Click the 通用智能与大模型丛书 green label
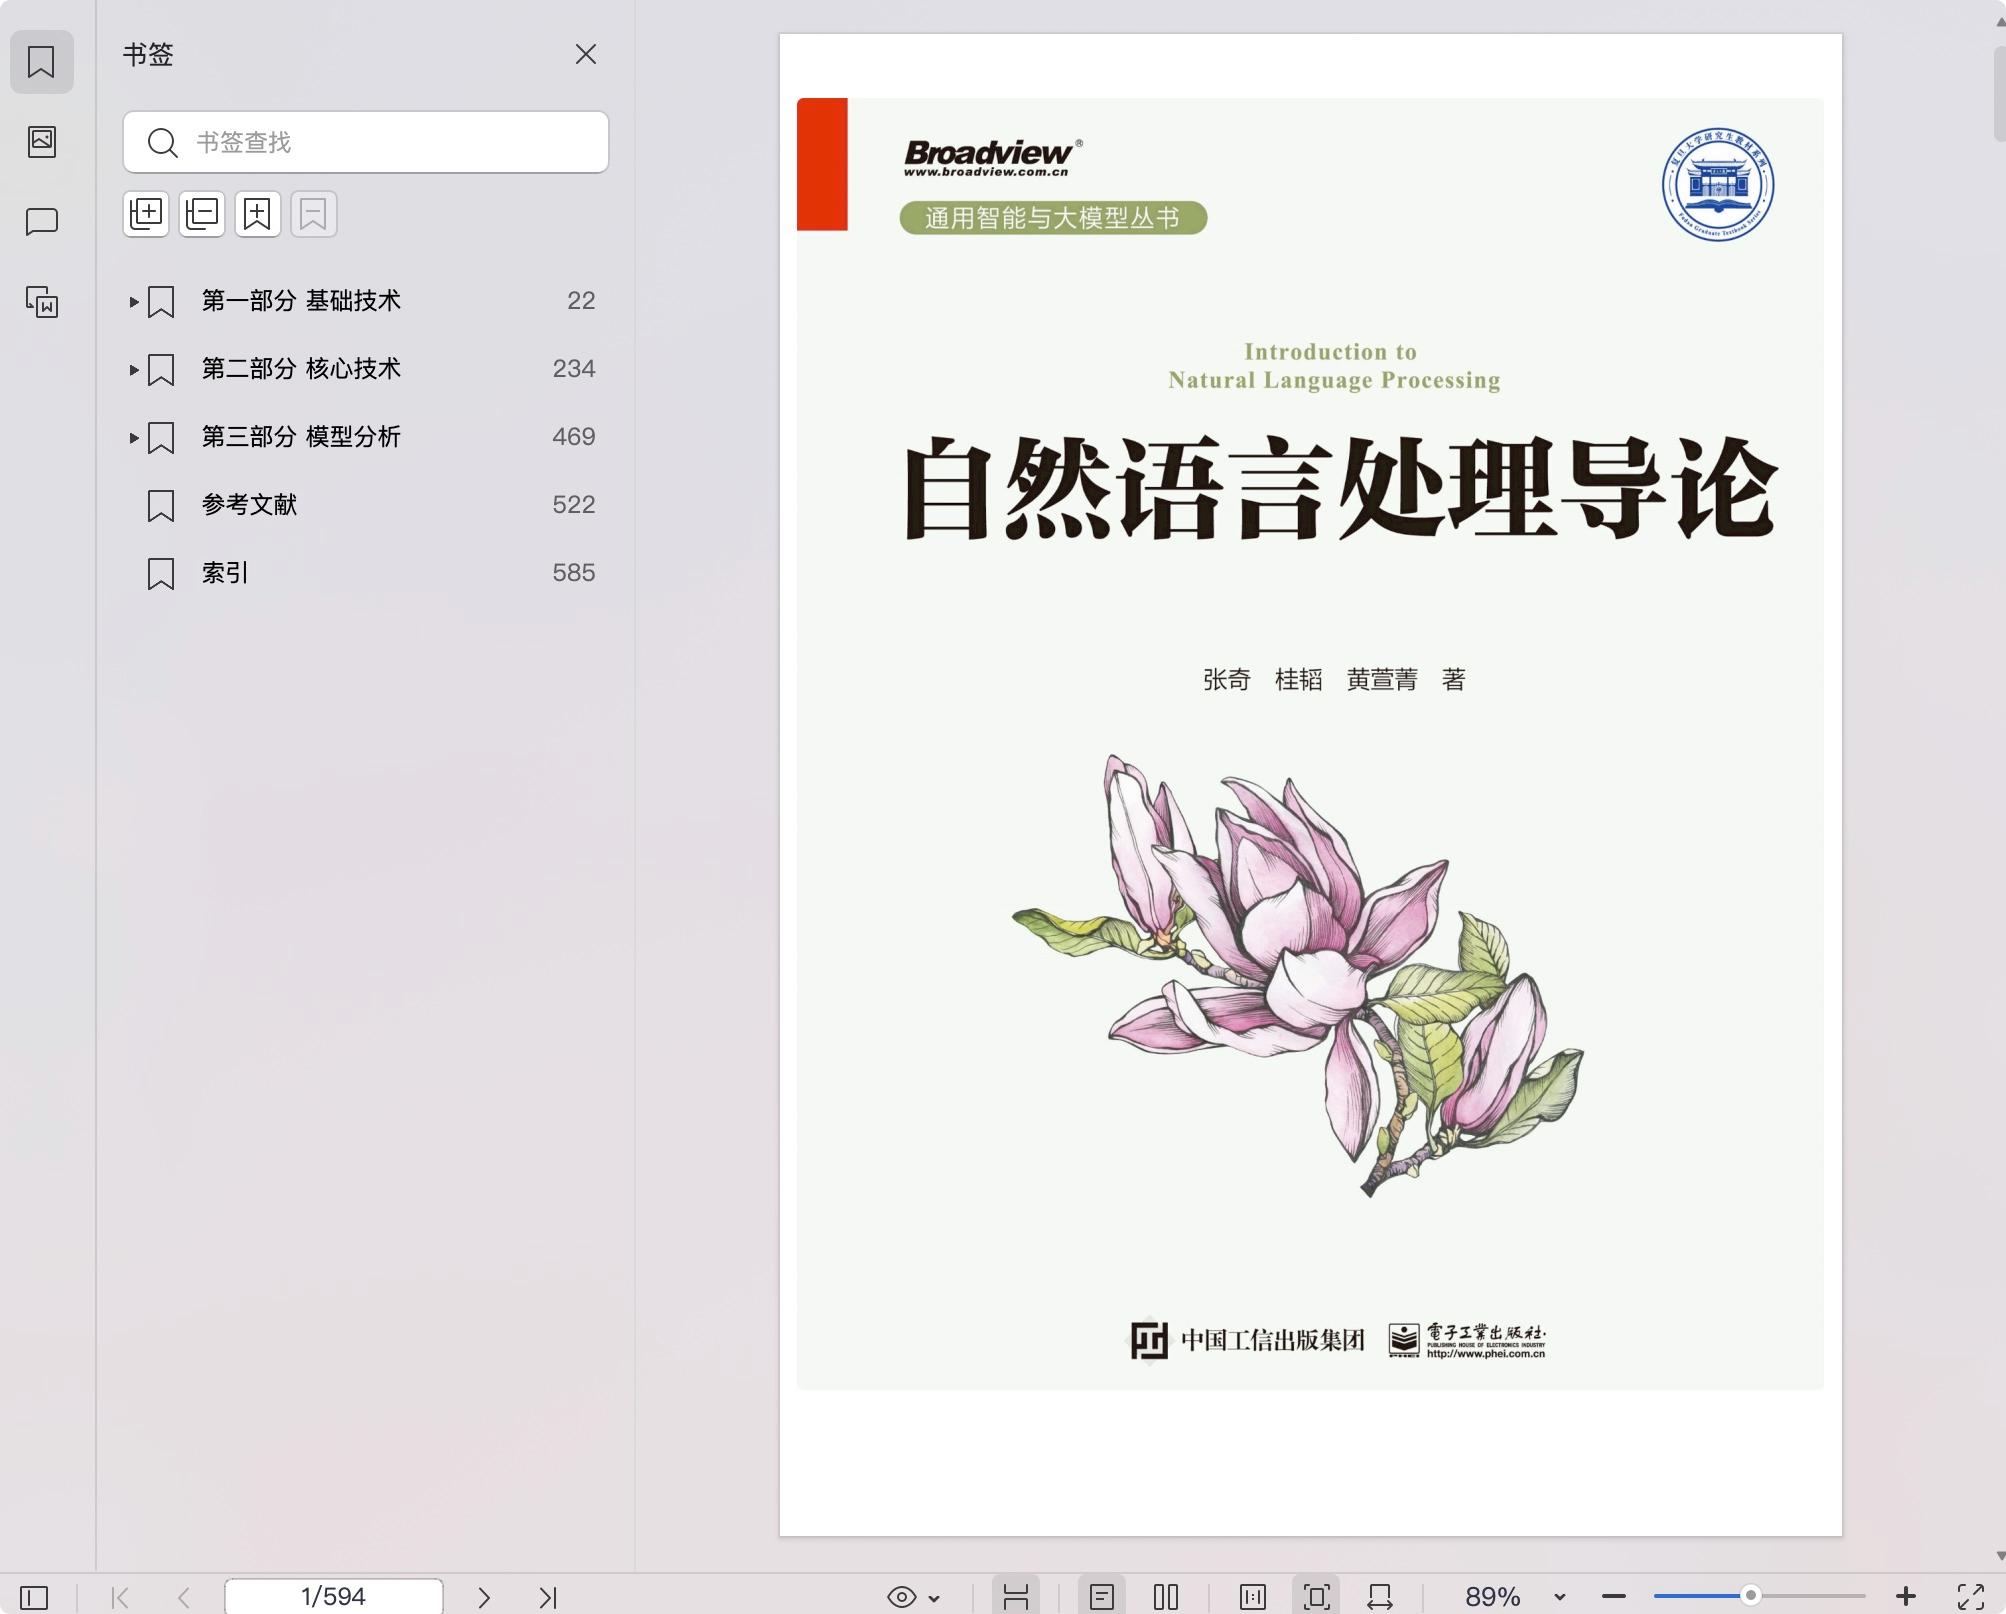Viewport: 2006px width, 1614px height. click(x=1053, y=218)
